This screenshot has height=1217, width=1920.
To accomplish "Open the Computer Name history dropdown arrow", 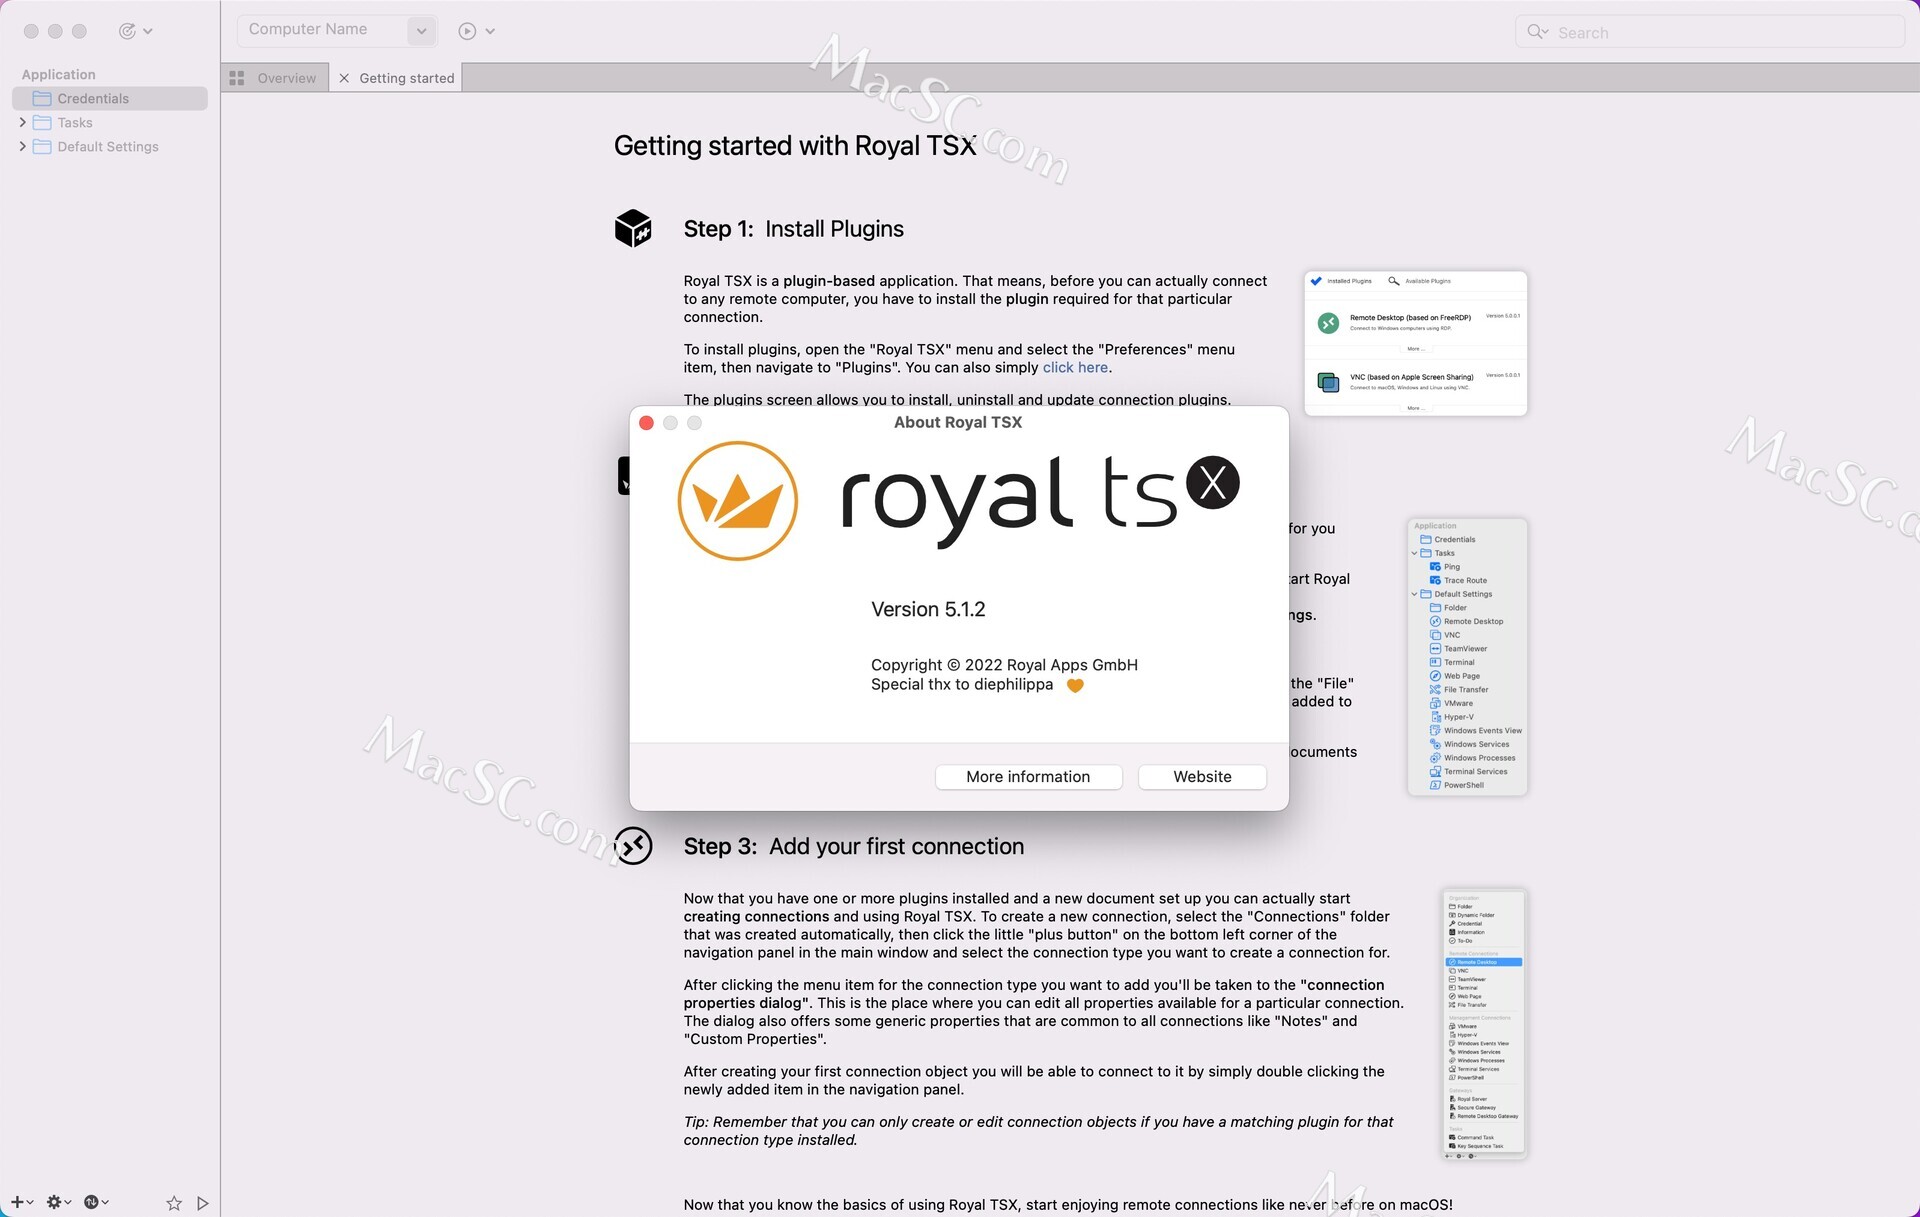I will pos(422,31).
